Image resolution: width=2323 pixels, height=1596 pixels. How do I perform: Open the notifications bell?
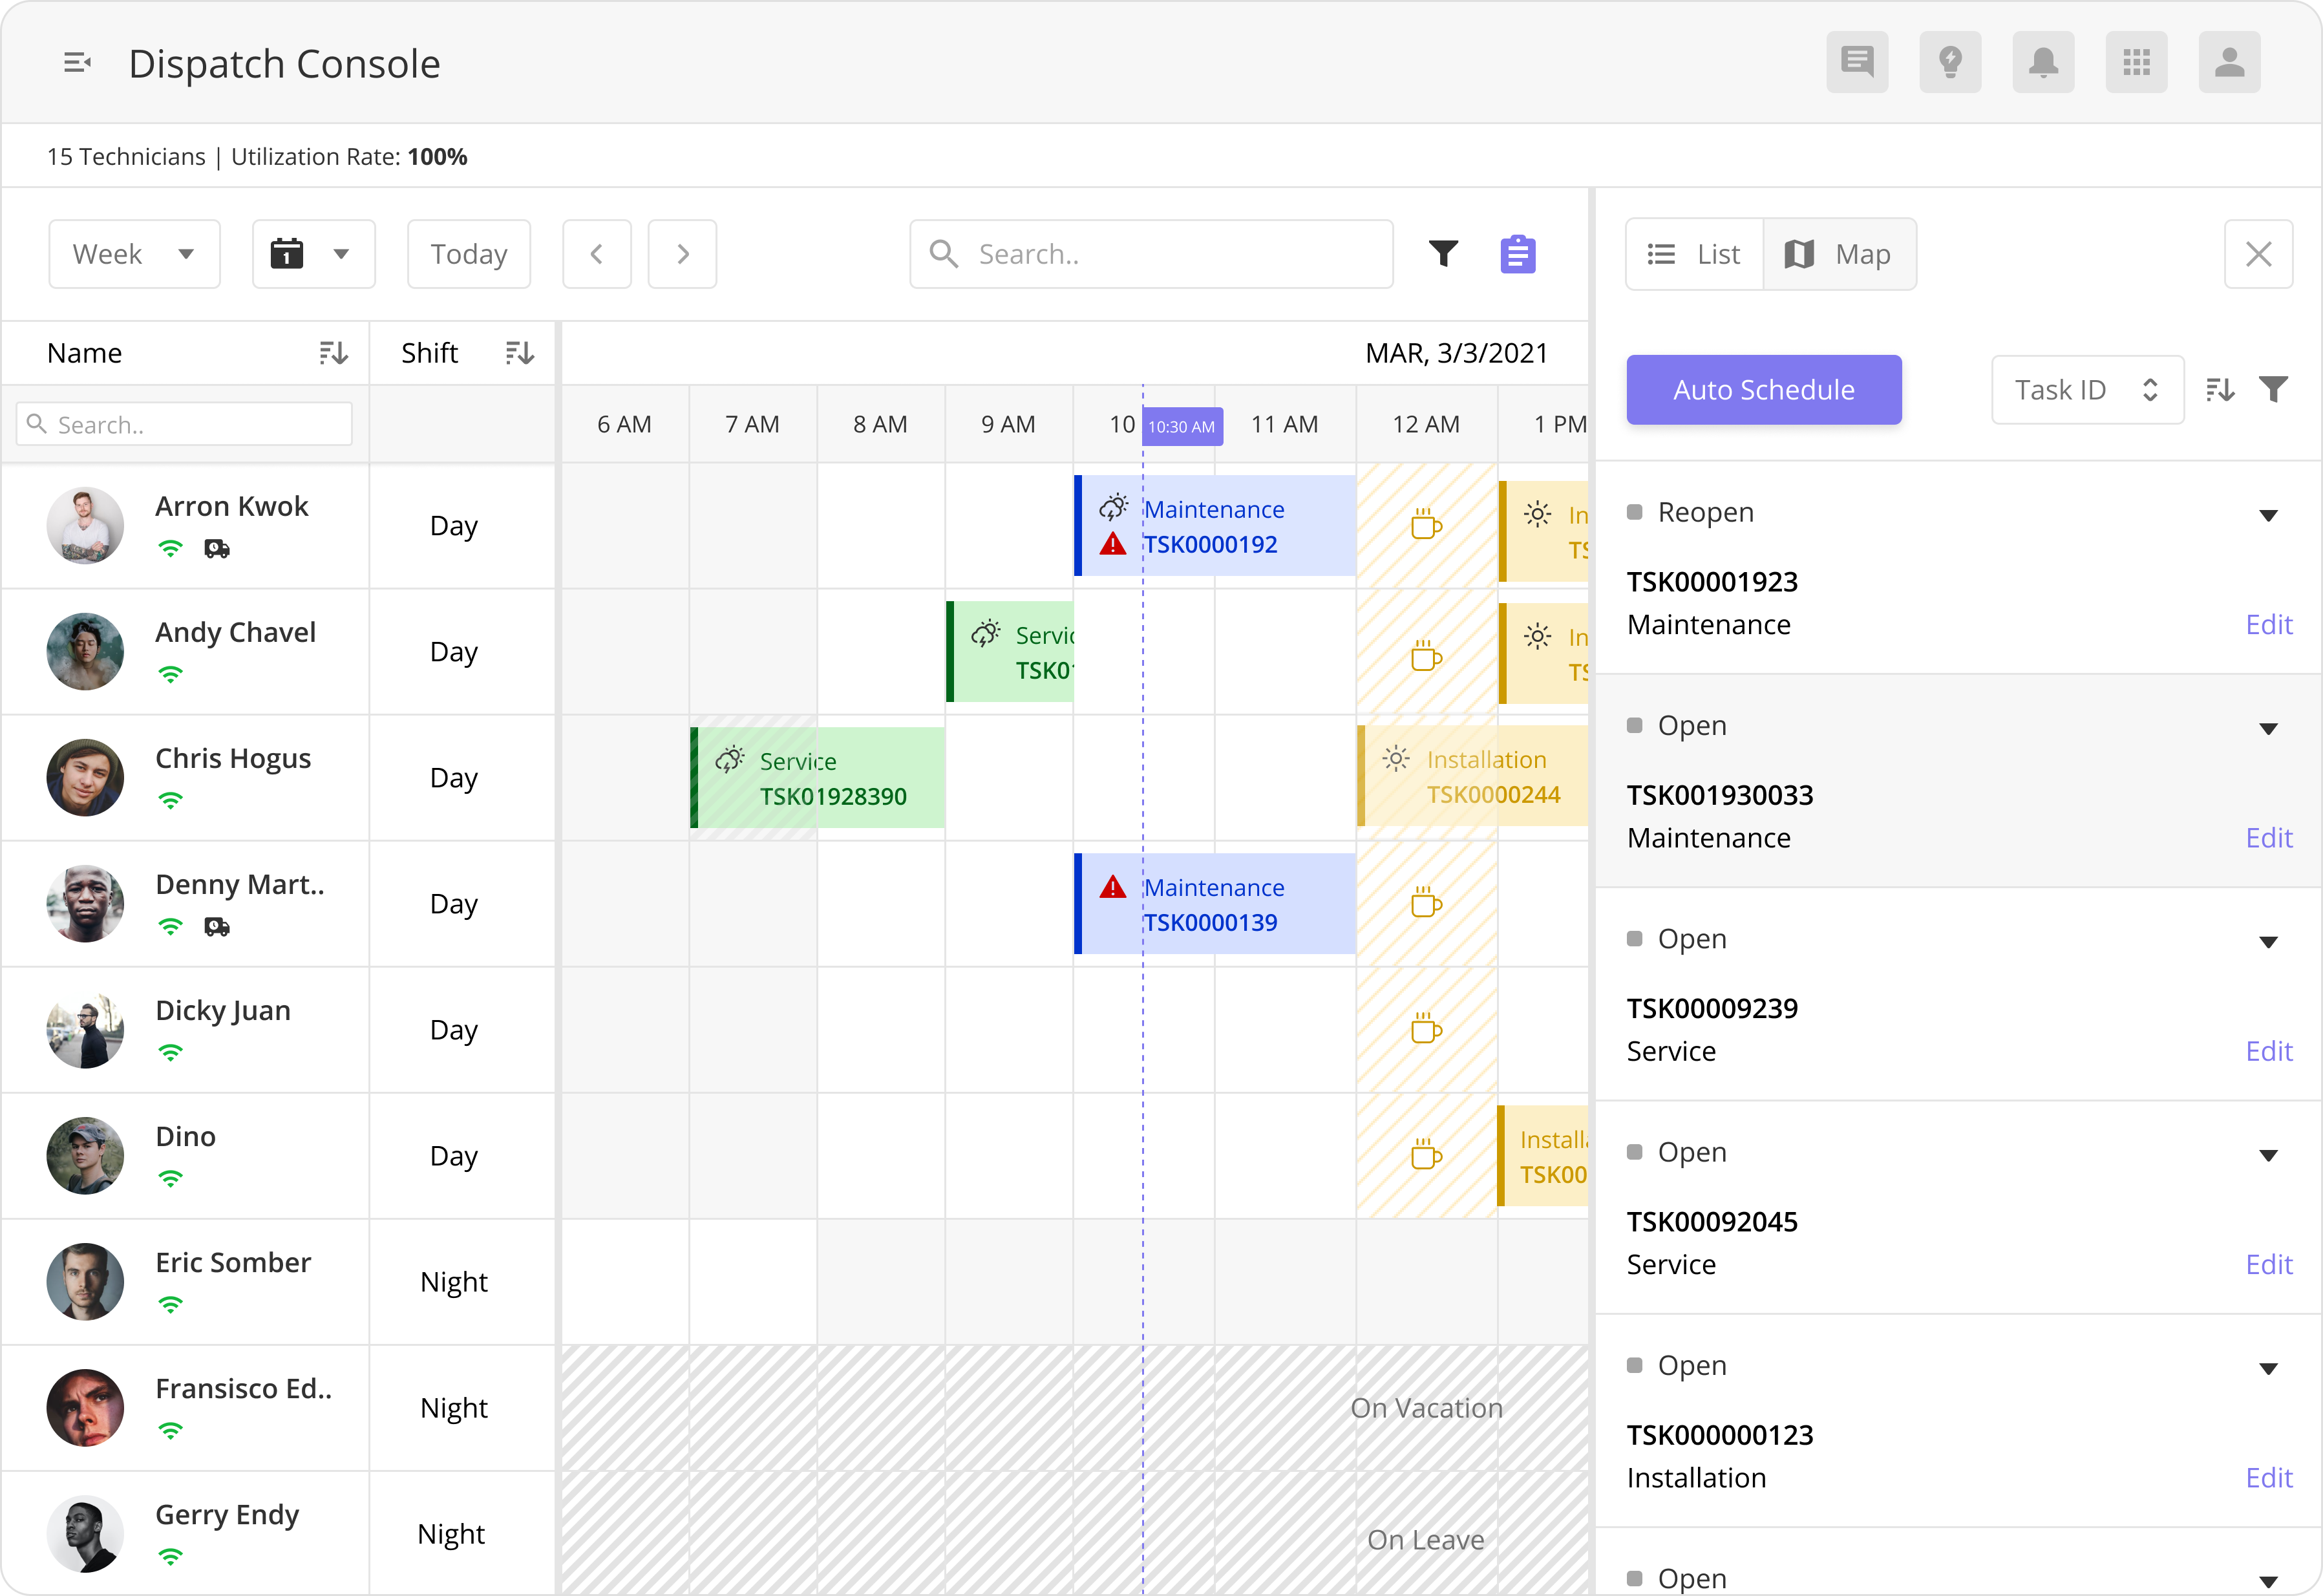pyautogui.click(x=2043, y=62)
